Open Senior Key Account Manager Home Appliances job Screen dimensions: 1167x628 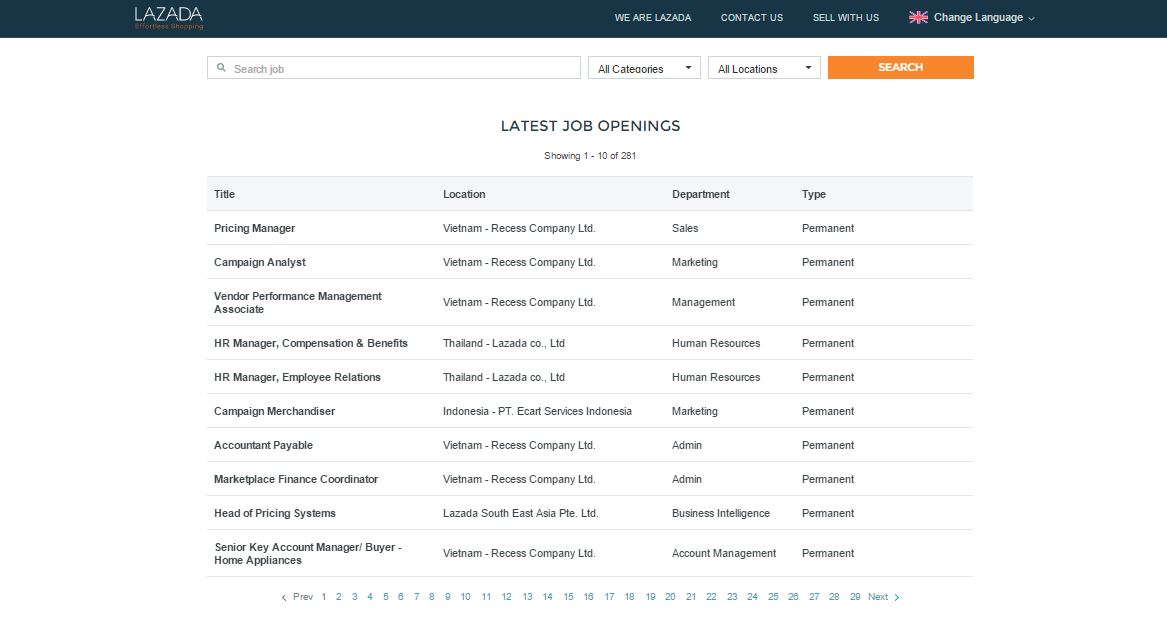click(308, 554)
